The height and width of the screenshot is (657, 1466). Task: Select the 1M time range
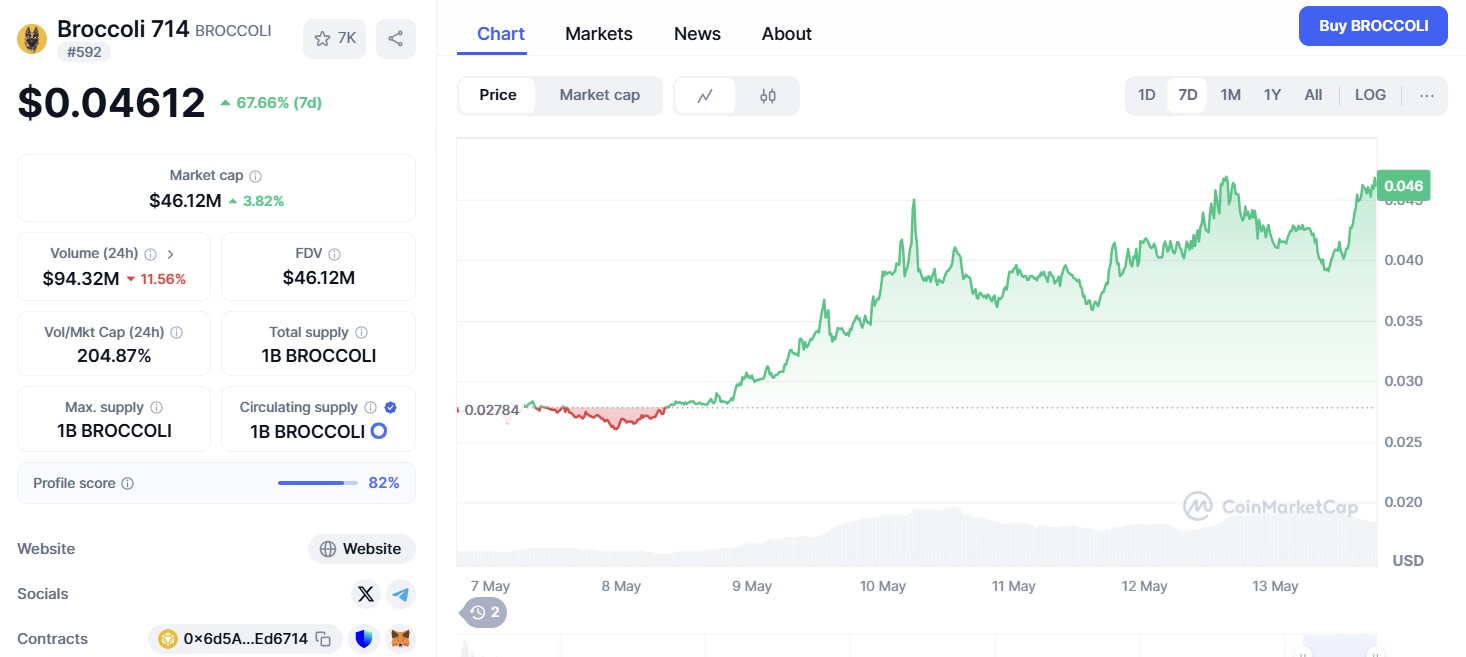click(x=1230, y=95)
